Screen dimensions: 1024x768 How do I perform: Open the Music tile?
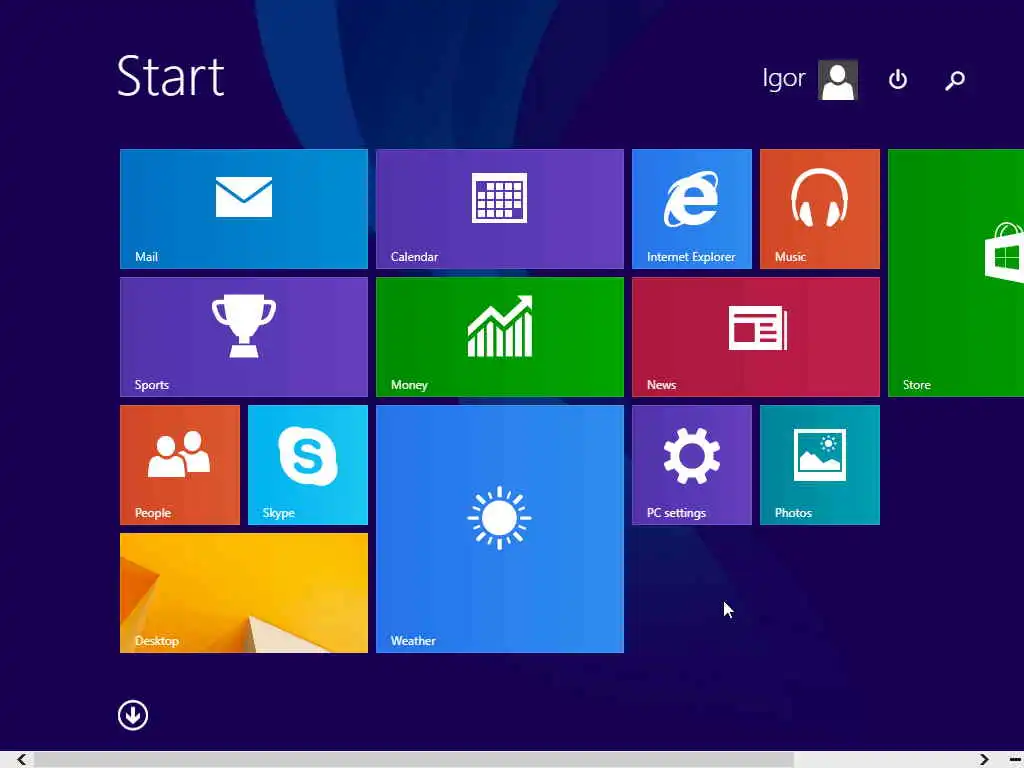[x=820, y=209]
